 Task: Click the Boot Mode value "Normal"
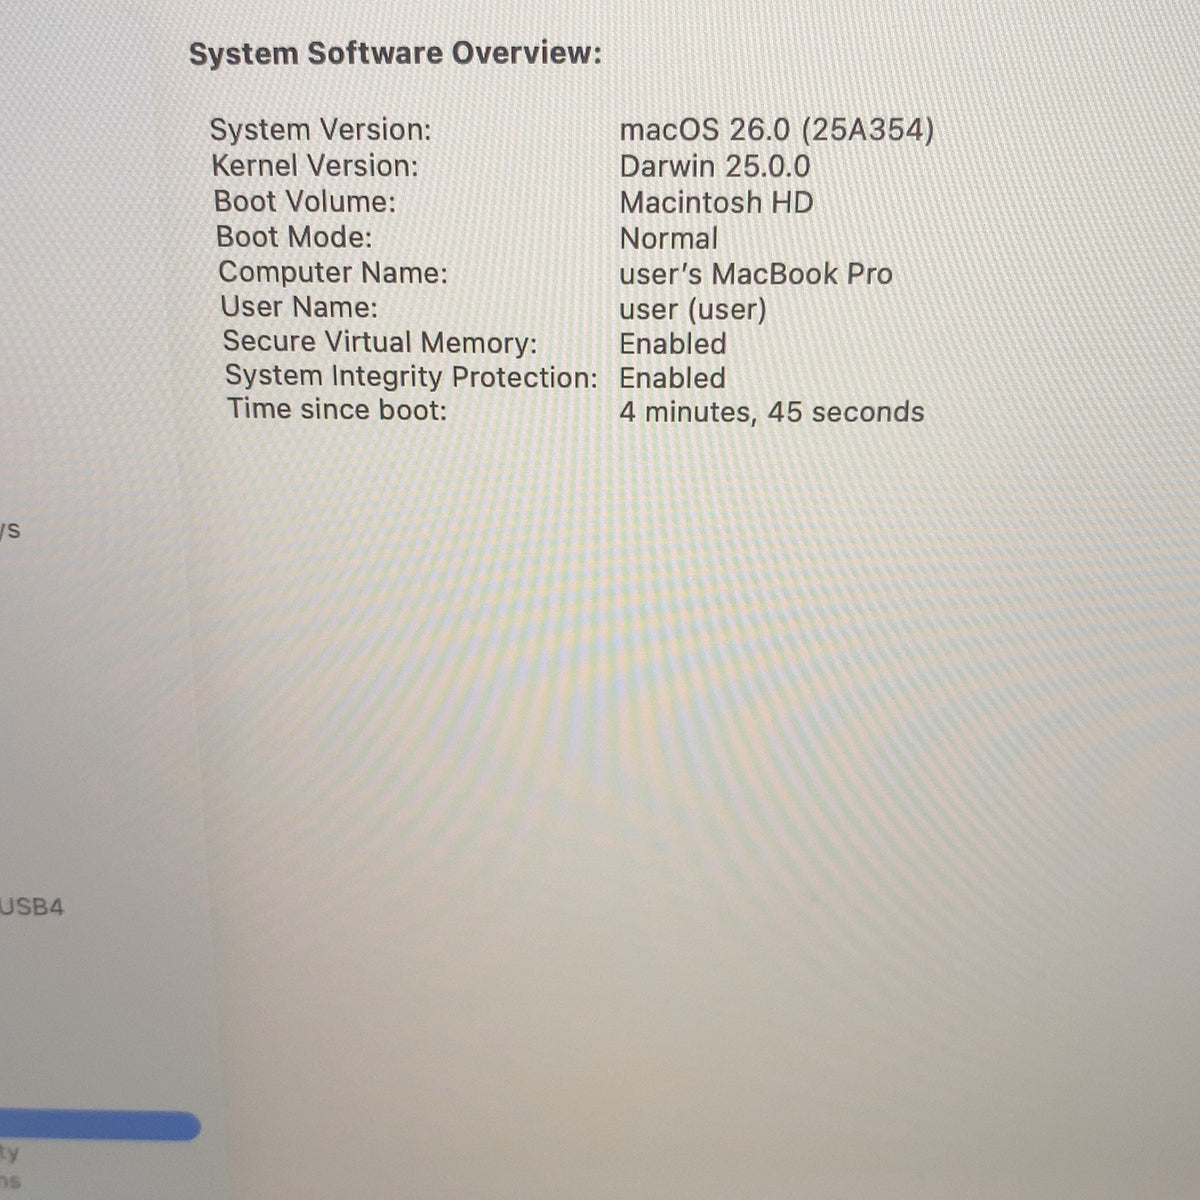pyautogui.click(x=669, y=238)
